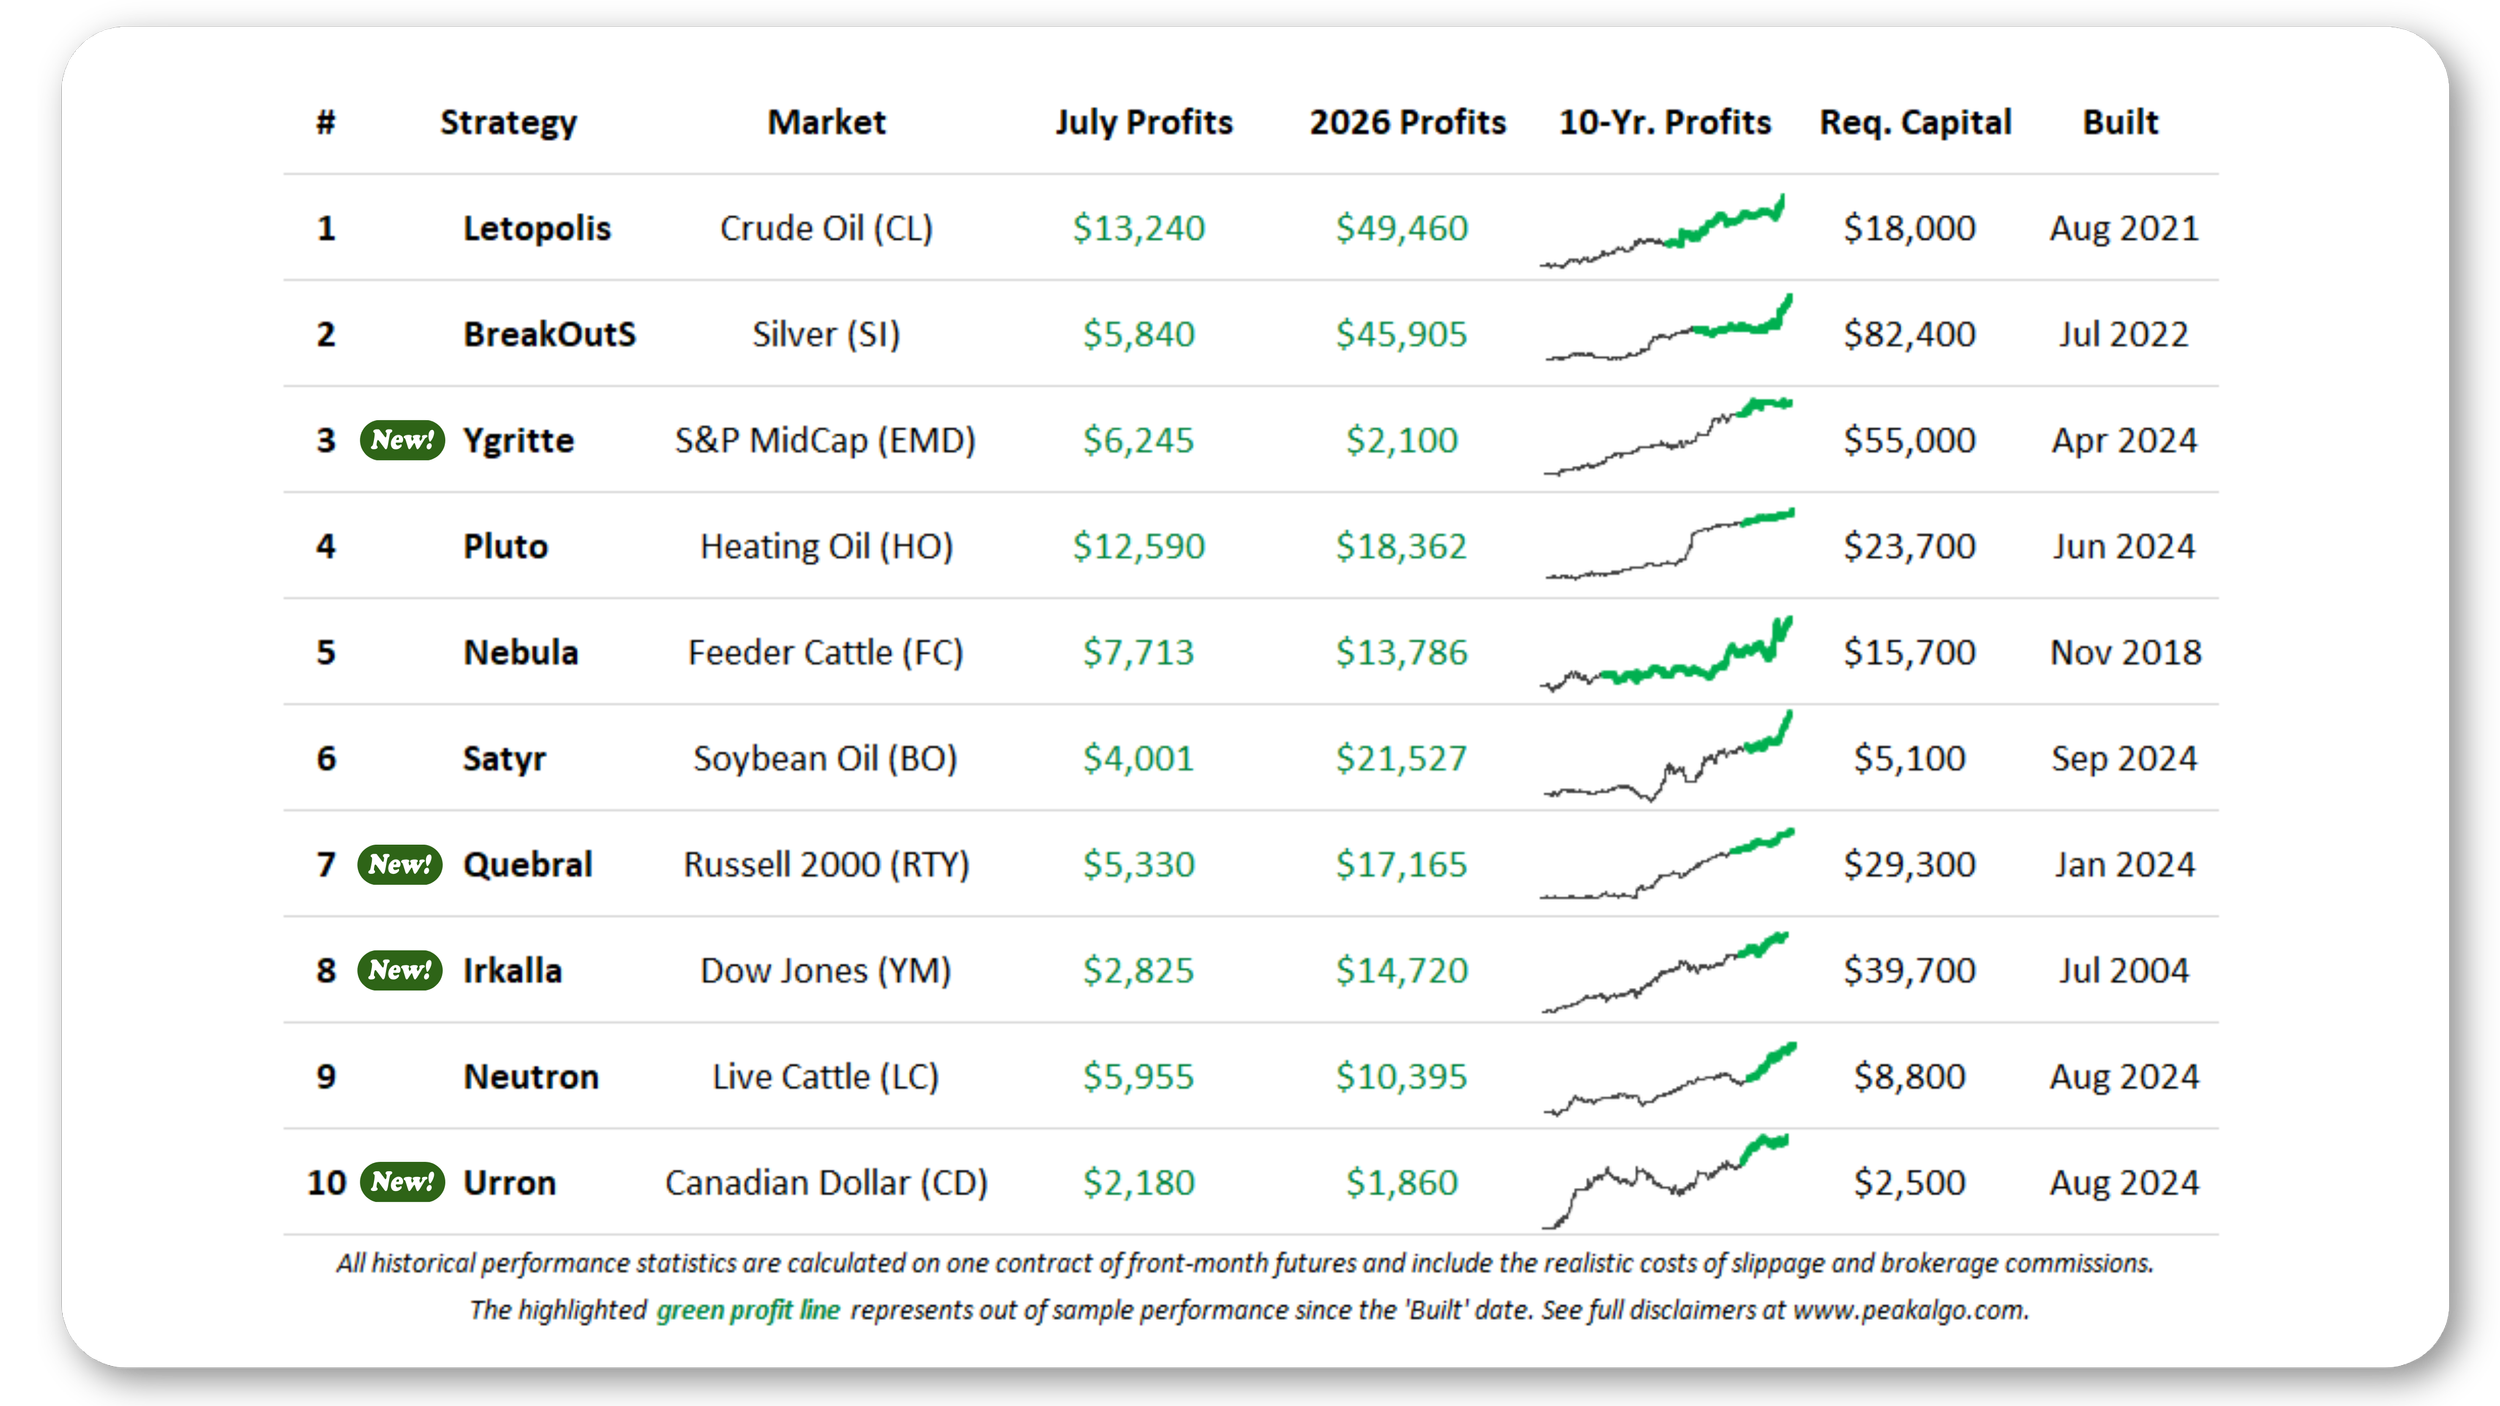Select Crude Oil (CL) market cell
Image resolution: width=2500 pixels, height=1406 pixels.
coord(826,228)
